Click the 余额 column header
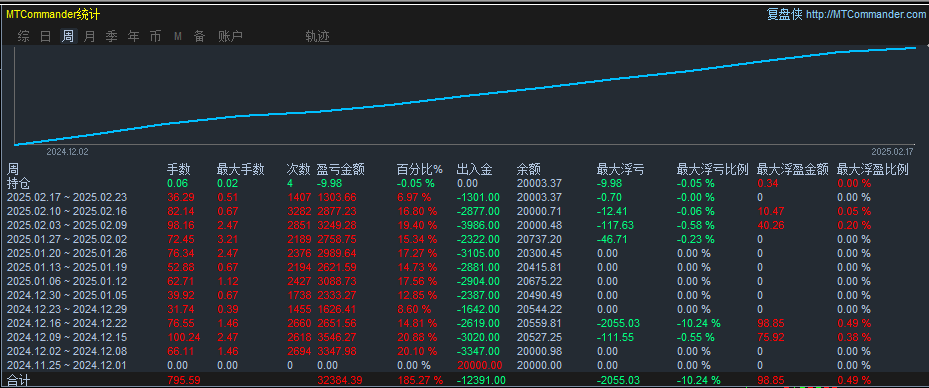This screenshot has width=929, height=388. tap(528, 169)
